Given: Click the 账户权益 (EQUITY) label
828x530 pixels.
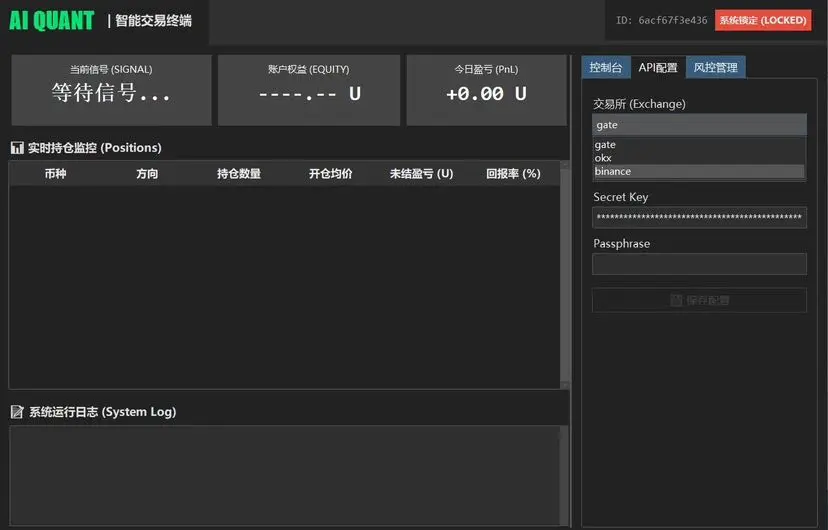Looking at the screenshot, I should [x=308, y=69].
